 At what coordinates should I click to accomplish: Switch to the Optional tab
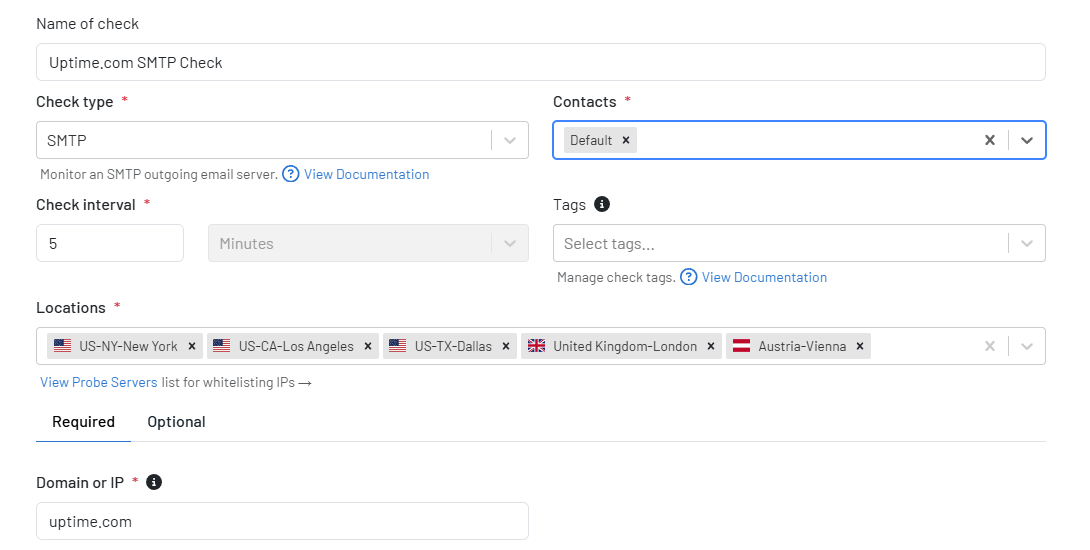coord(177,422)
